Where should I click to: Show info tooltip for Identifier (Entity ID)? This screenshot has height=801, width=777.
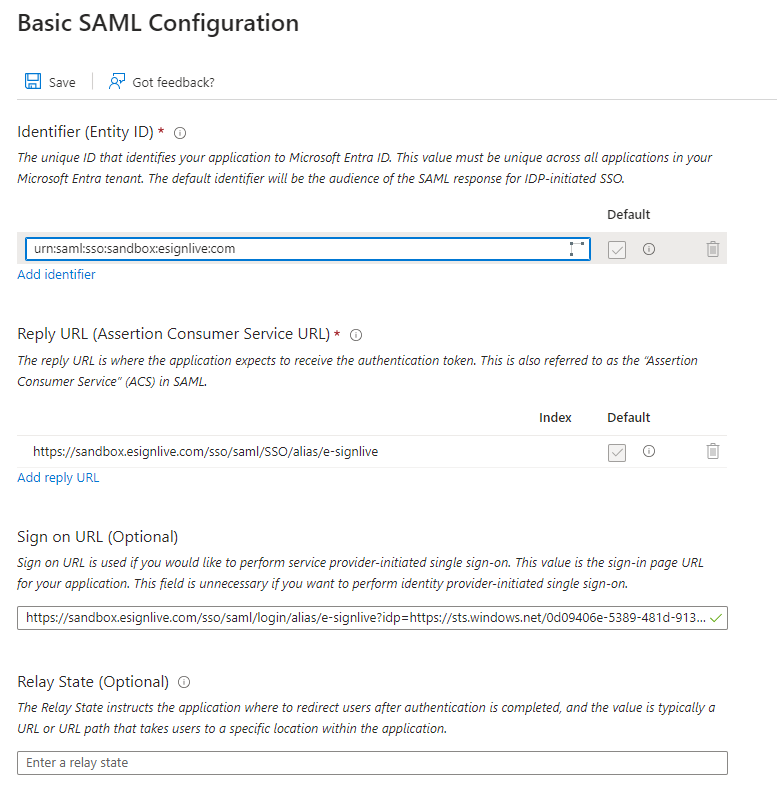point(180,133)
